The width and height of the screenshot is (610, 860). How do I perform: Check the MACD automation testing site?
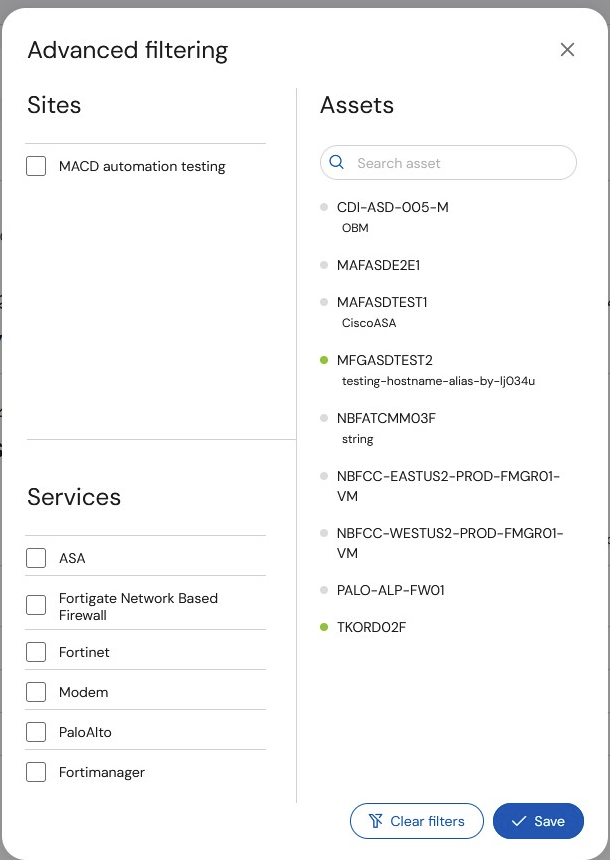tap(36, 166)
